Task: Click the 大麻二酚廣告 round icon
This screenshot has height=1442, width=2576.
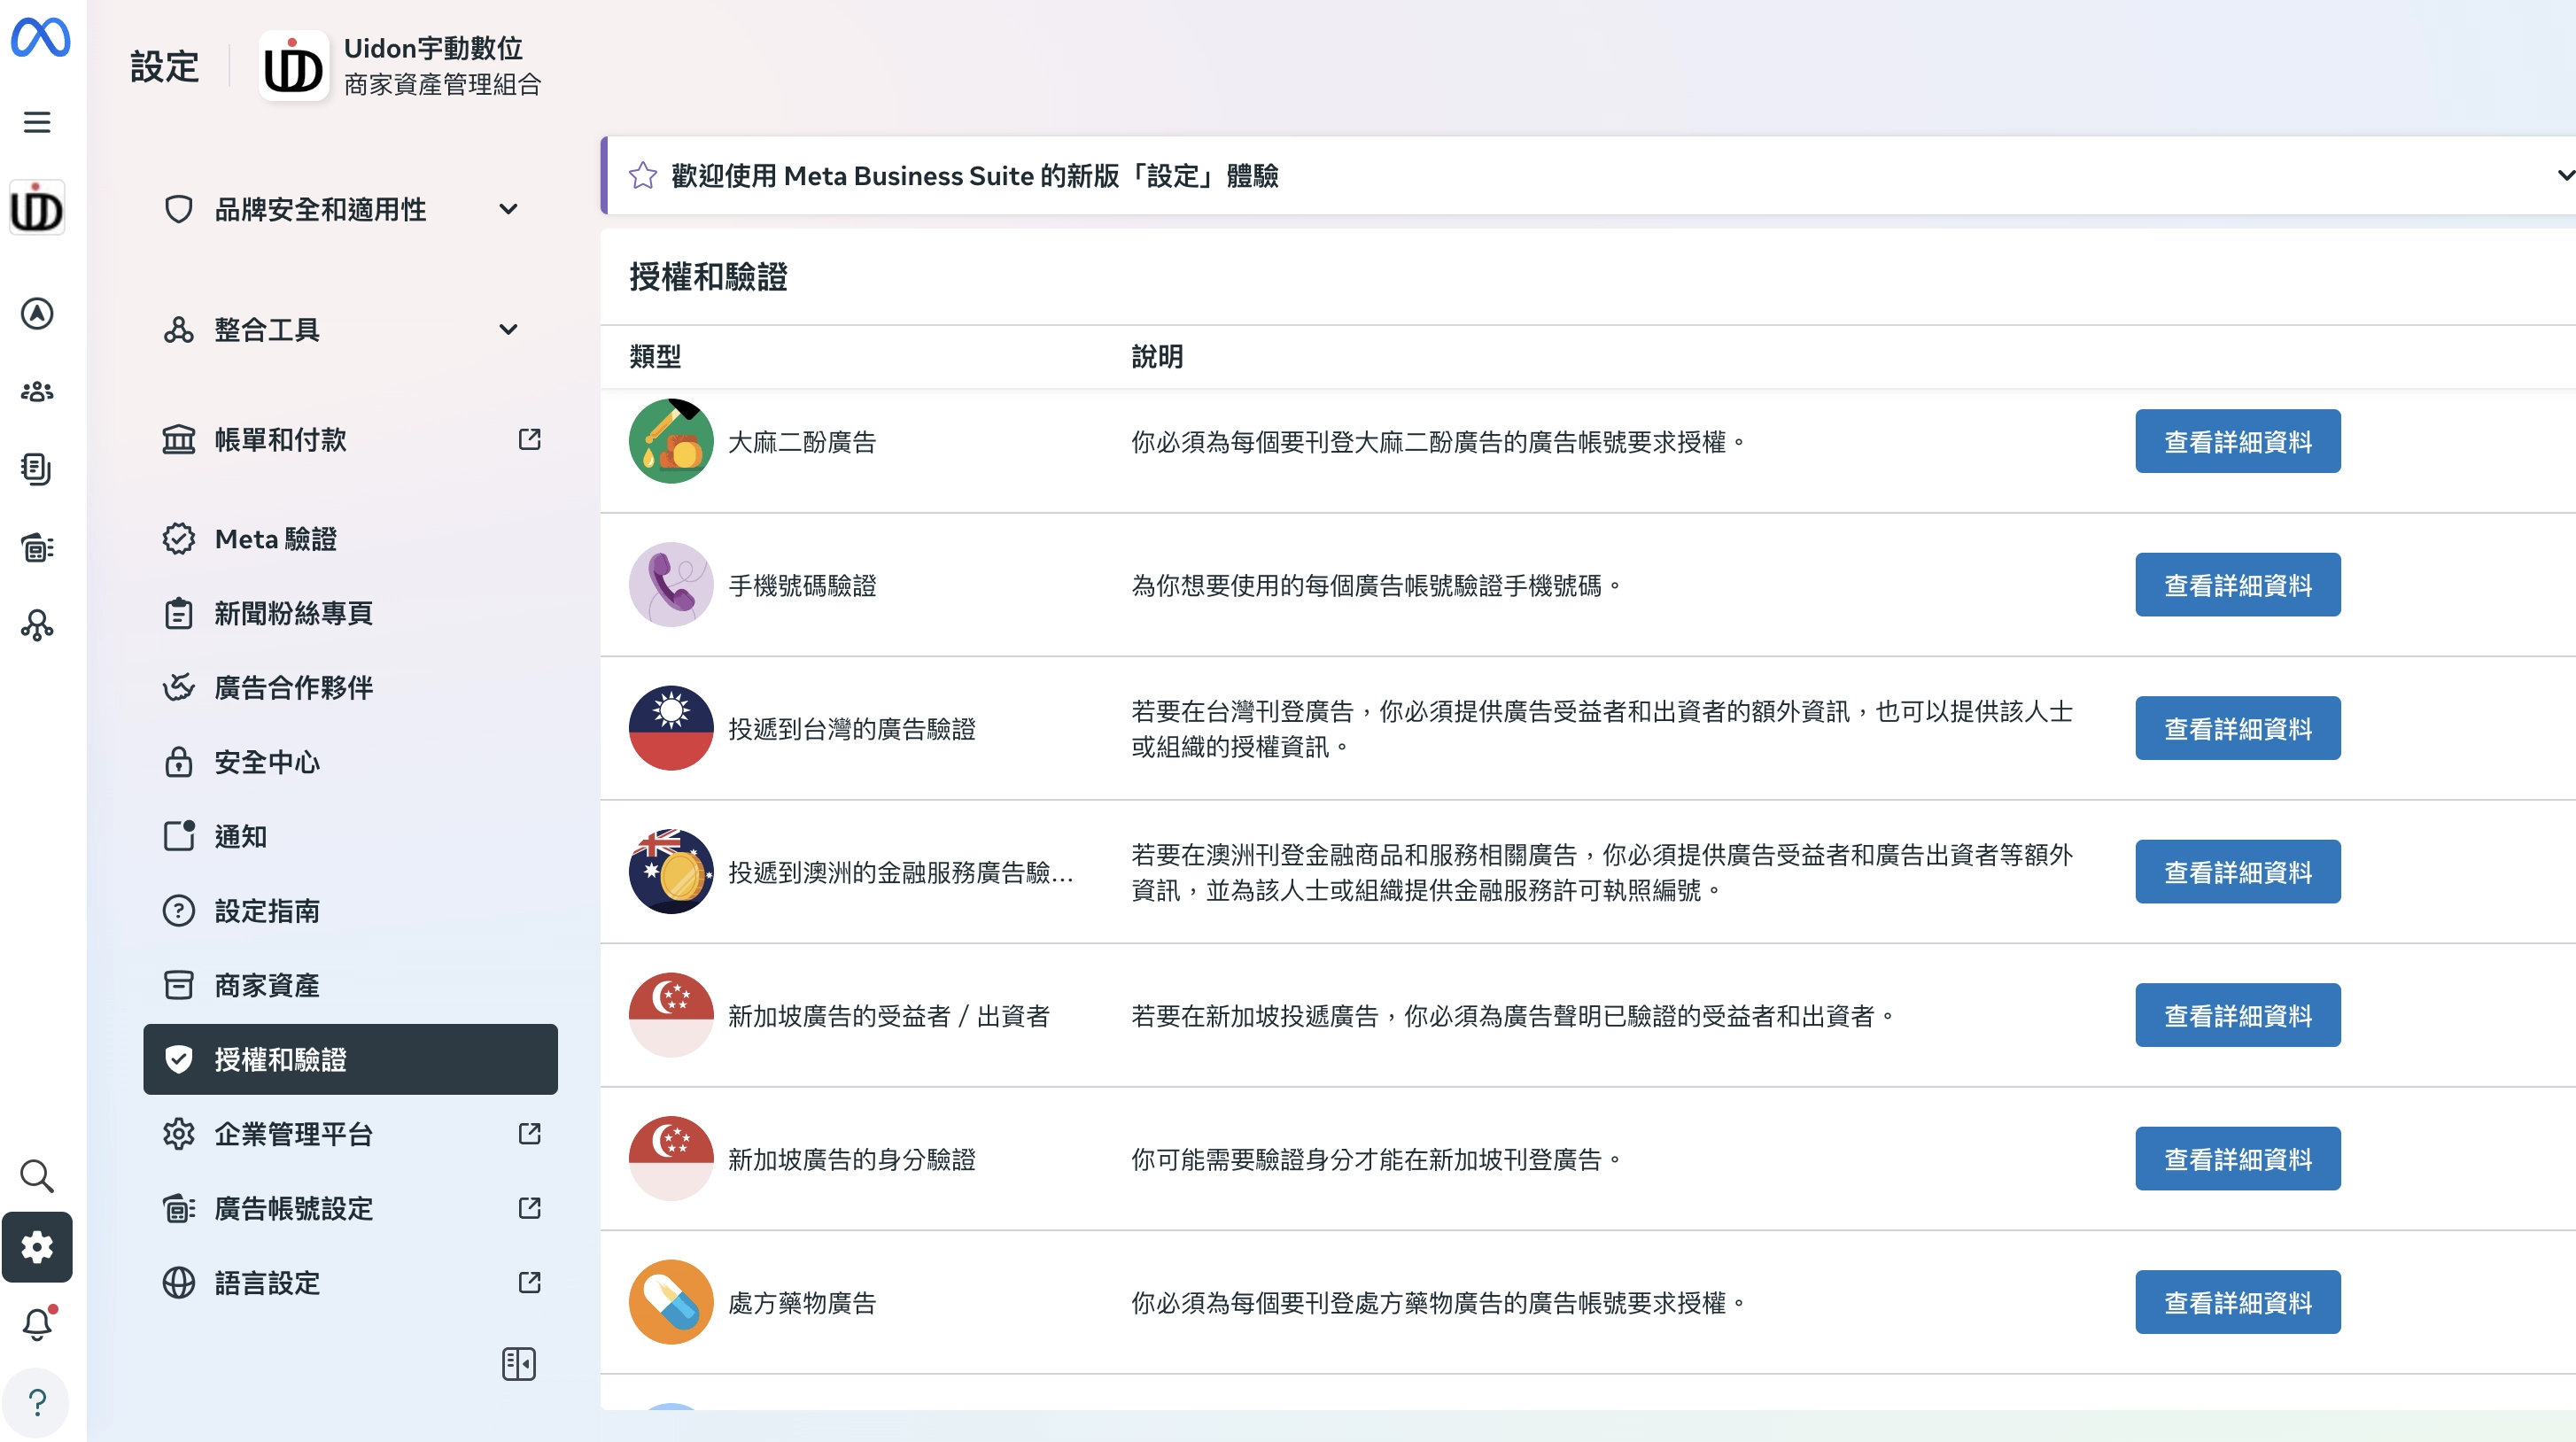Action: coord(671,441)
